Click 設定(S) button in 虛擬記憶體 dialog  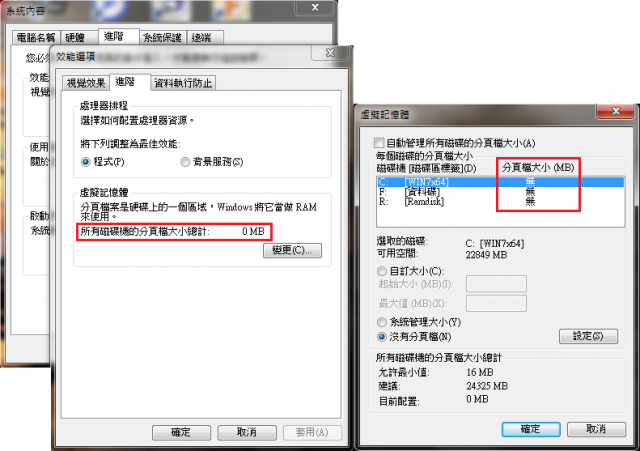[588, 336]
